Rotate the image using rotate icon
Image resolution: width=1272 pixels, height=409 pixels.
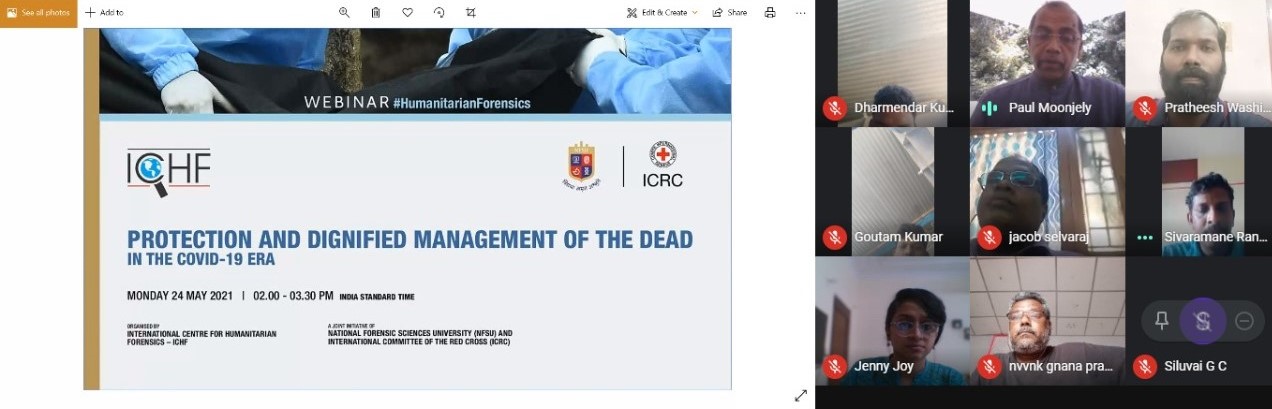coord(439,13)
